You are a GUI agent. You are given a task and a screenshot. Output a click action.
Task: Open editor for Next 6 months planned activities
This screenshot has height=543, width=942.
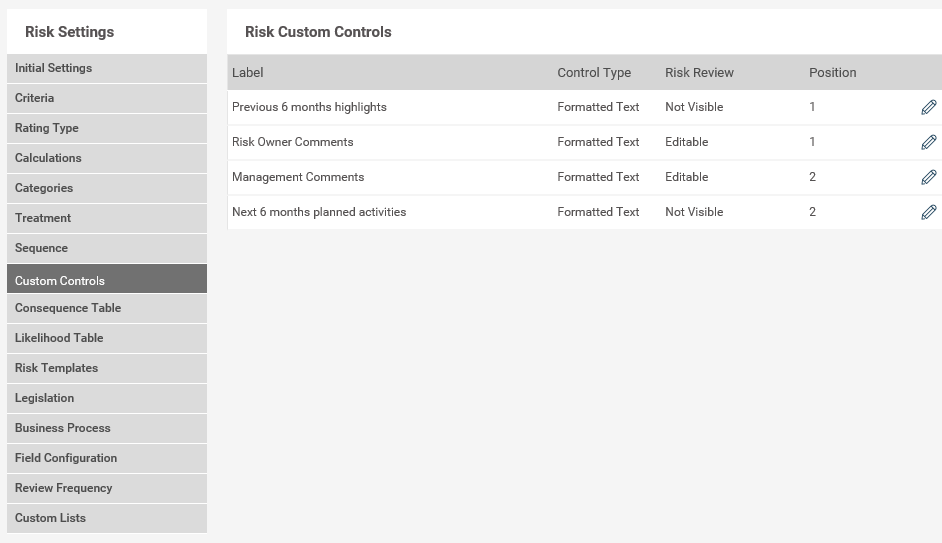coord(928,212)
